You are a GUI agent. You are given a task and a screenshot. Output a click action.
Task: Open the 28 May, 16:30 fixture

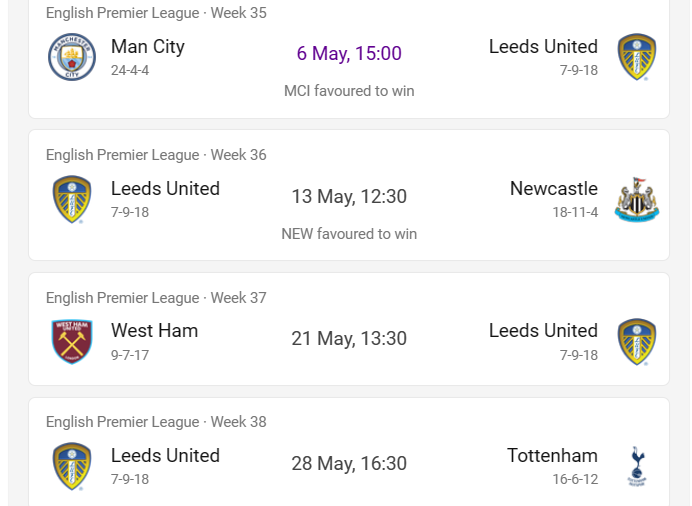349,463
